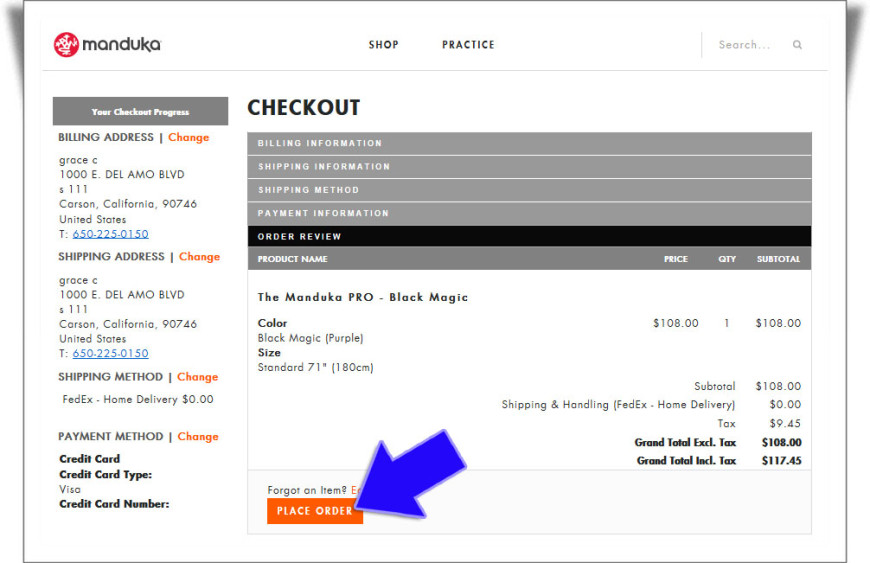The width and height of the screenshot is (870, 563).
Task: Expand the Shipping Information step
Action: tap(529, 166)
